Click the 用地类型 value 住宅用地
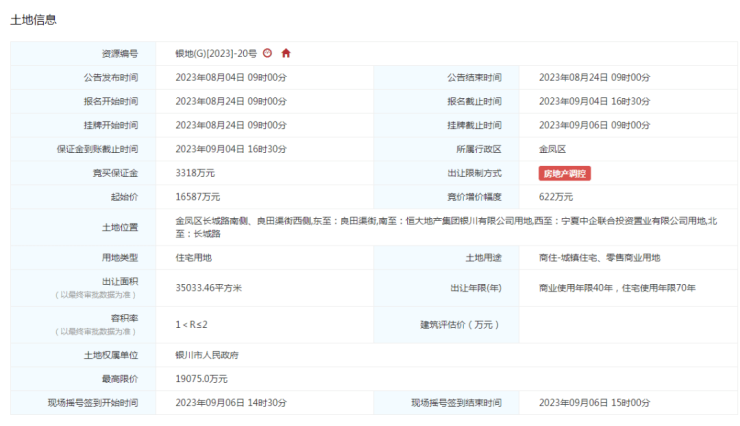 point(194,257)
